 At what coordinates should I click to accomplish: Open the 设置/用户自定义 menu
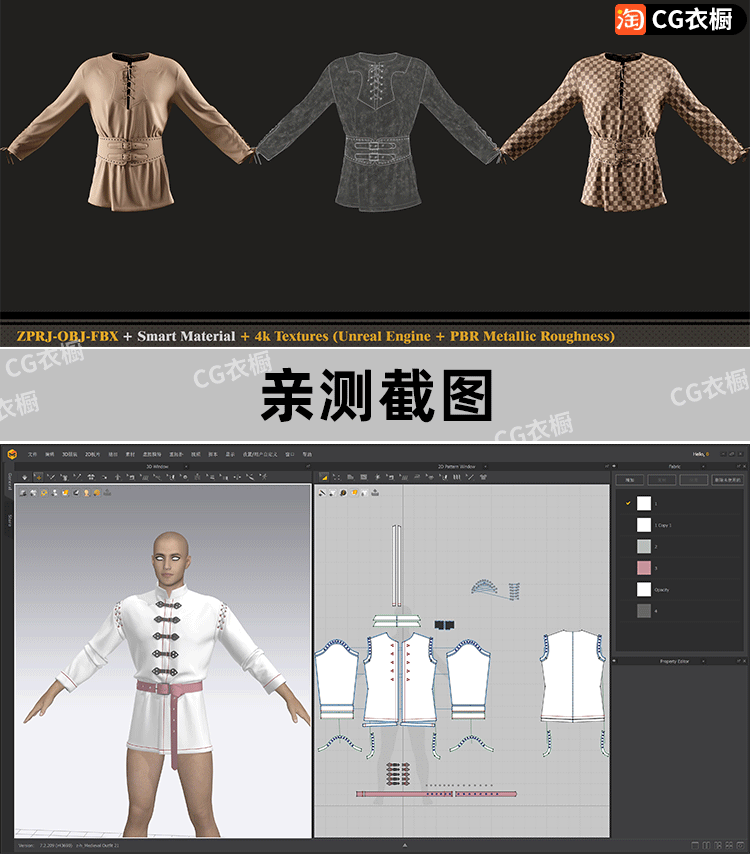coord(260,454)
